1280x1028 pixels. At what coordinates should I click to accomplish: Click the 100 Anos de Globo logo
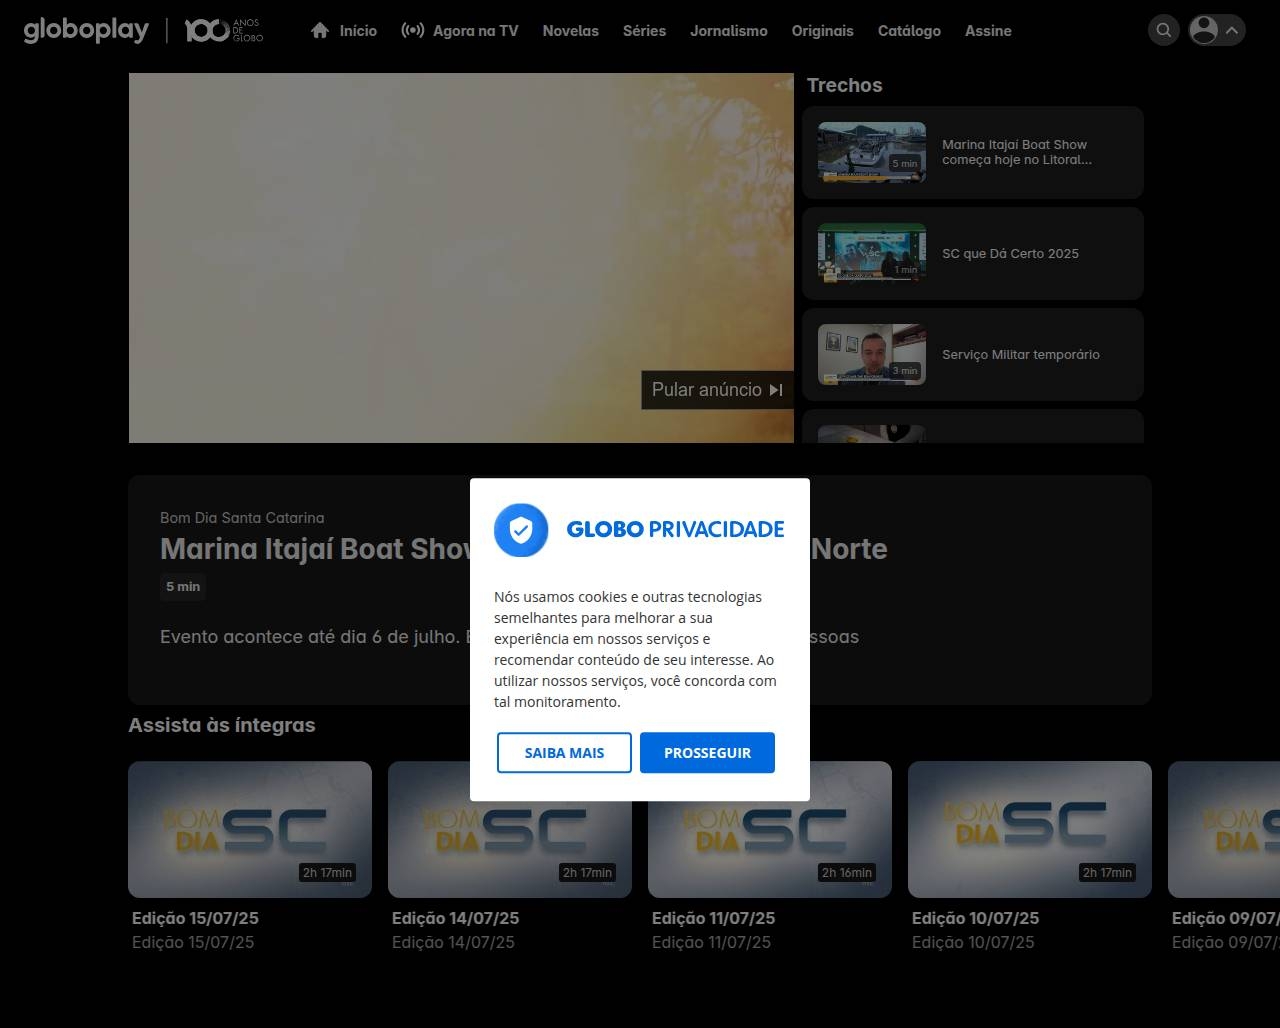pyautogui.click(x=223, y=31)
